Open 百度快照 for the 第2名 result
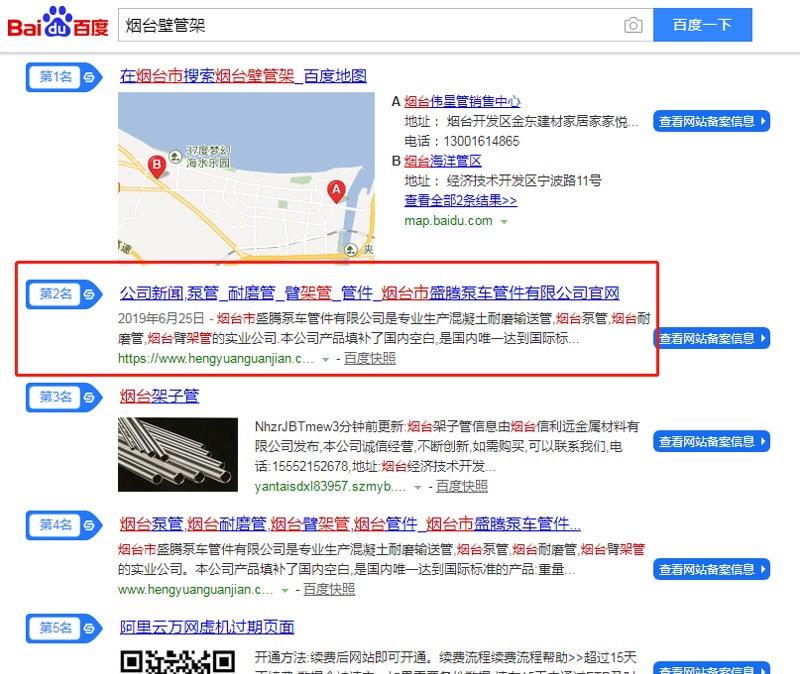800x674 pixels. coord(370,359)
